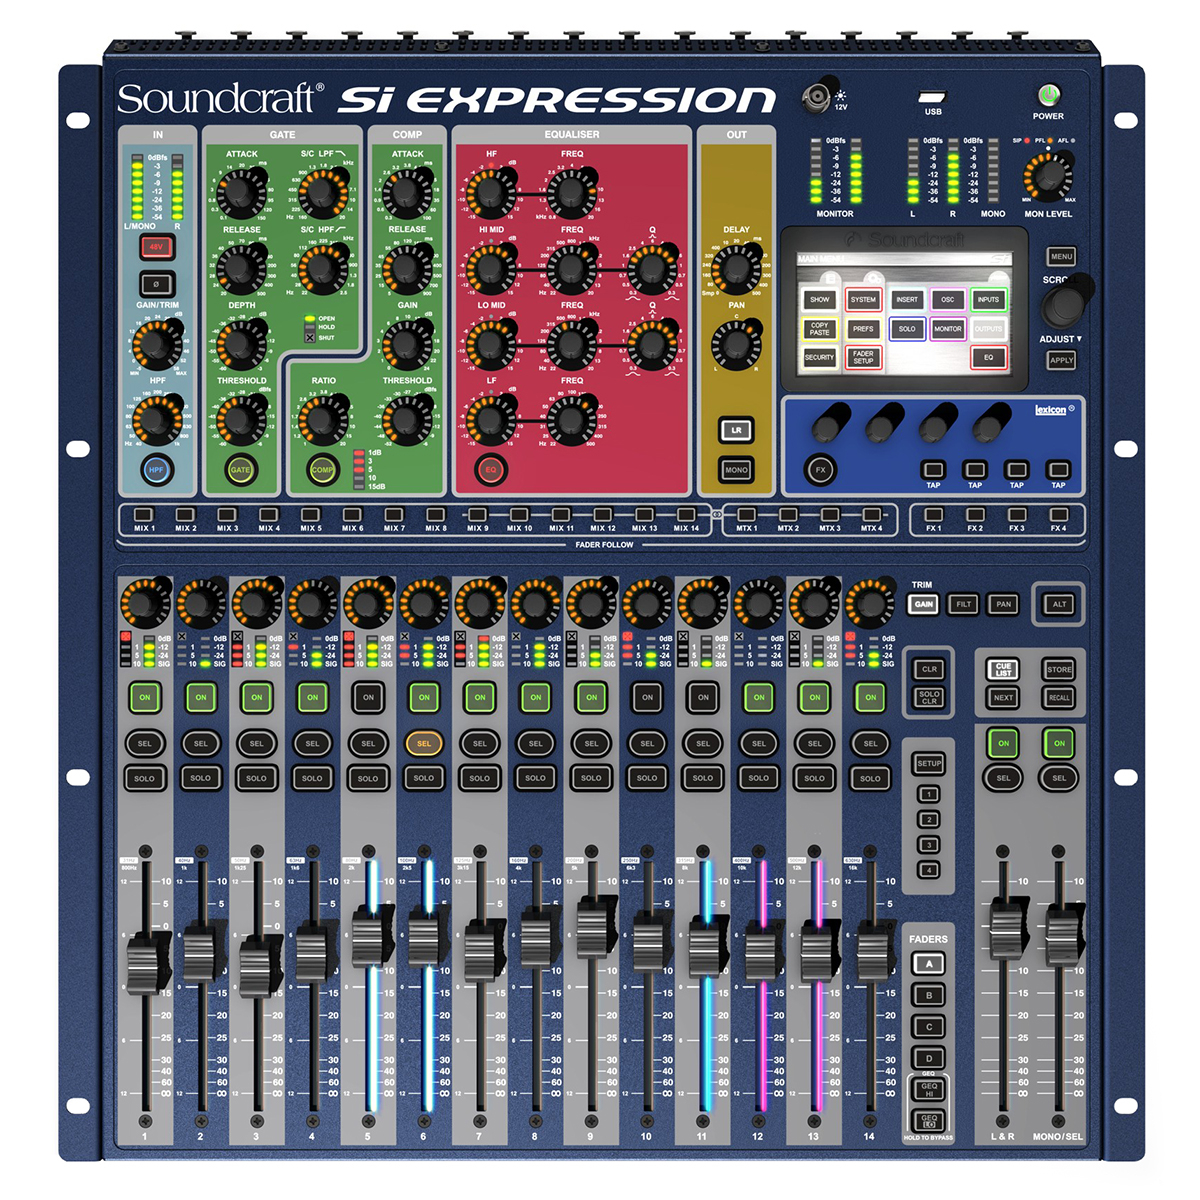This screenshot has height=1200, width=1200.
Task: Select fader layer A
Action: 929,964
